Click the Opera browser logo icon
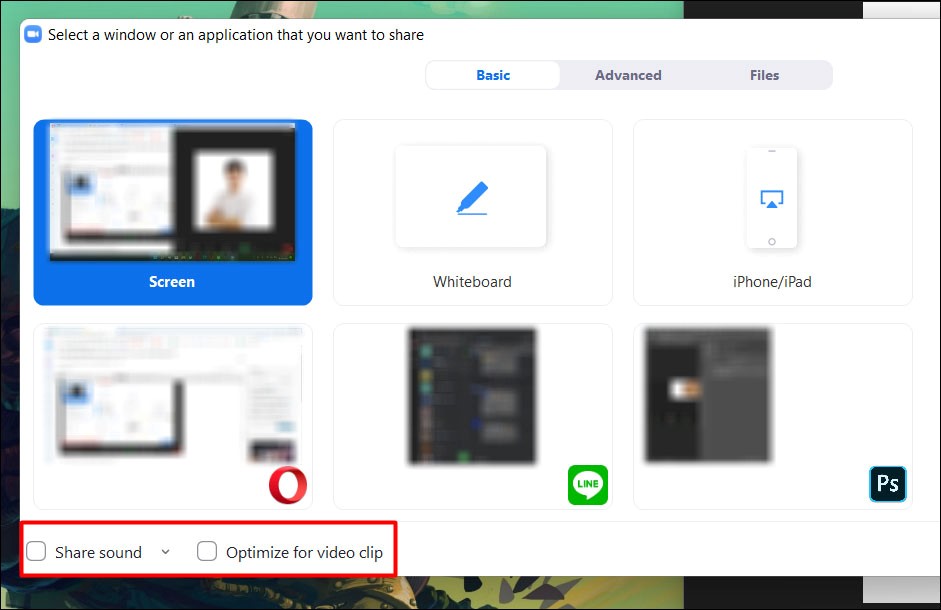941x610 pixels. click(288, 485)
